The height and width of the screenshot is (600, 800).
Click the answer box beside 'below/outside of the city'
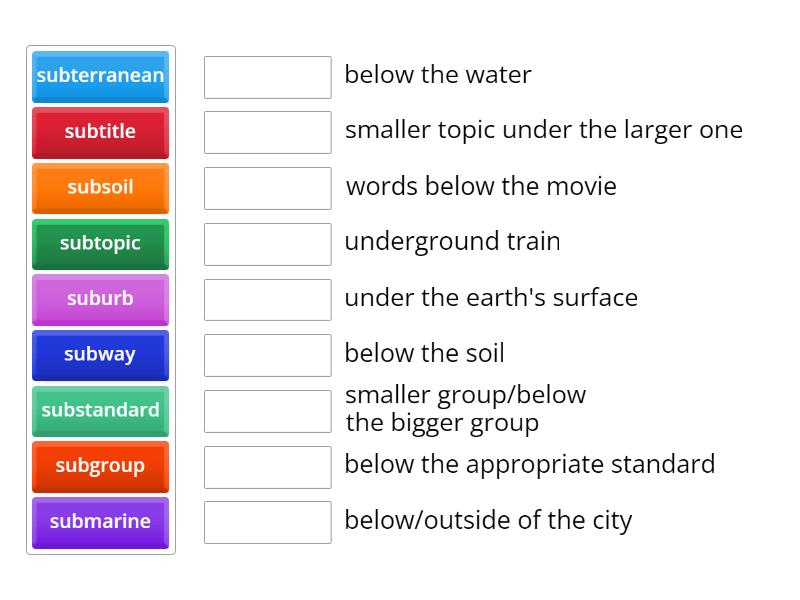[x=267, y=521]
